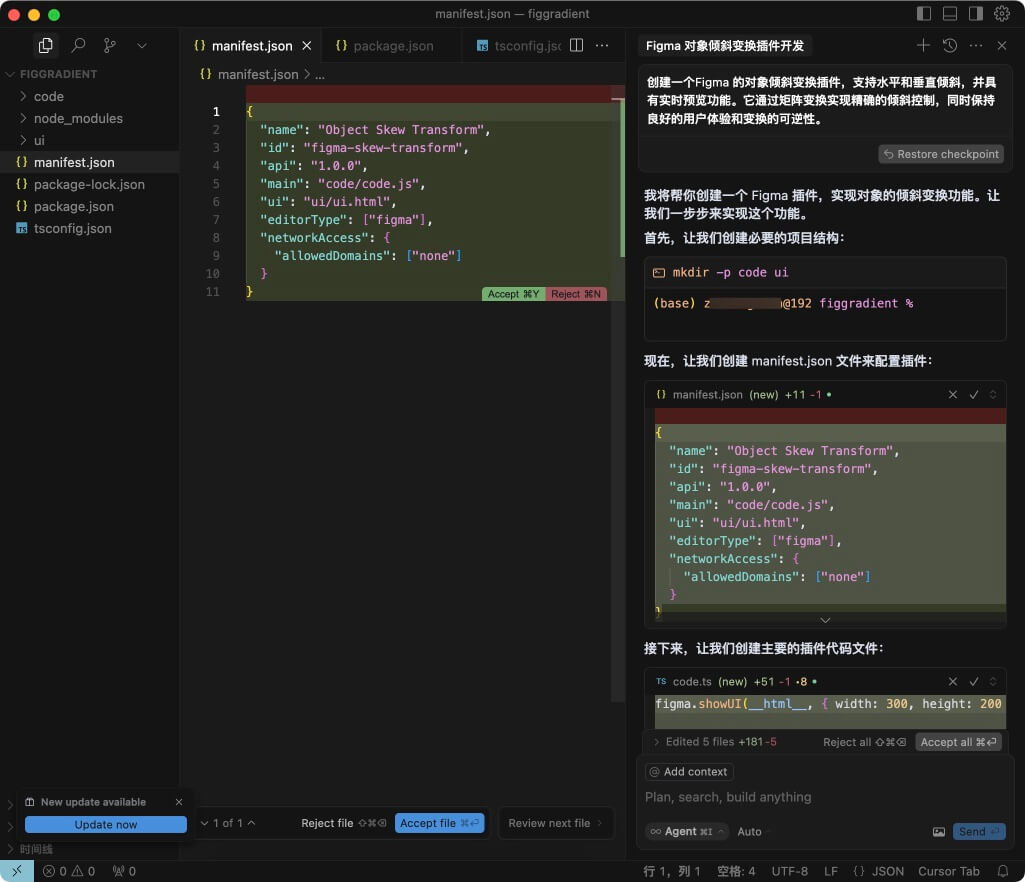
Task: Click the notifications bell icon
Action: (1003, 871)
